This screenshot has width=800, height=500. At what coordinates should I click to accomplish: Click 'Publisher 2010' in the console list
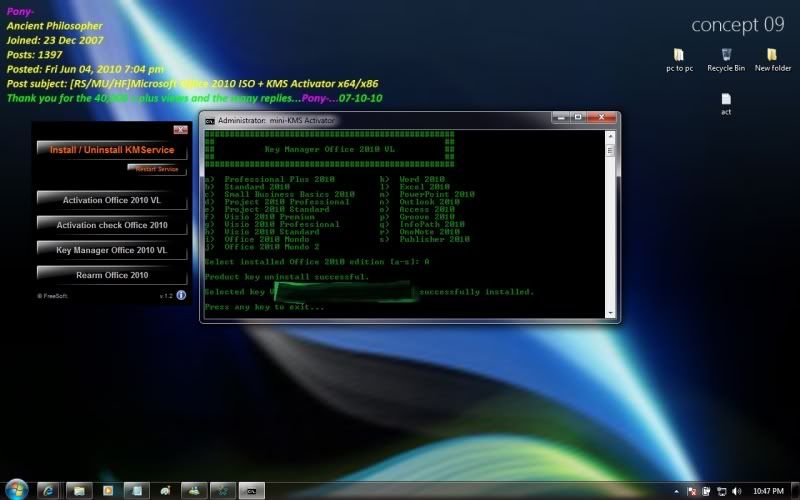pyautogui.click(x=434, y=239)
